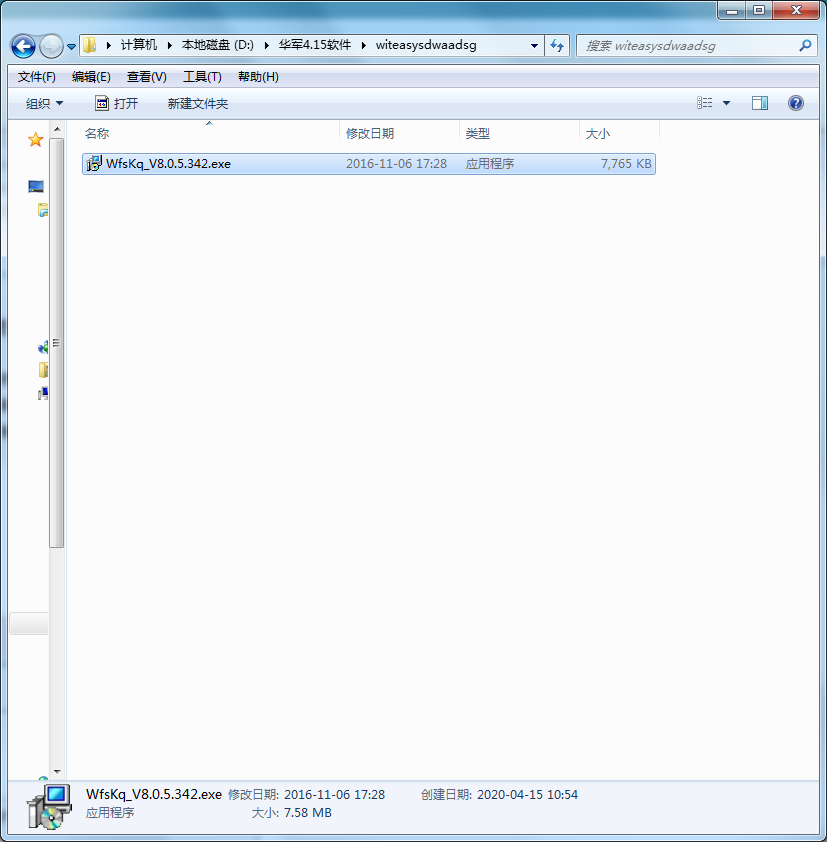Expand the arrow after 华军4.15软件
Screen dimensions: 827x842
click(x=364, y=45)
